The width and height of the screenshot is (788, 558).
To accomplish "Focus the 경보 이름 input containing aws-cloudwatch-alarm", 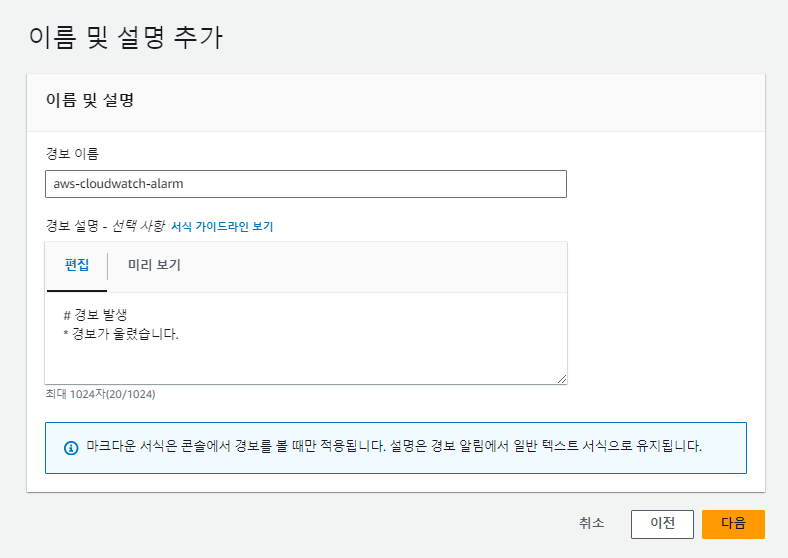I will [305, 184].
